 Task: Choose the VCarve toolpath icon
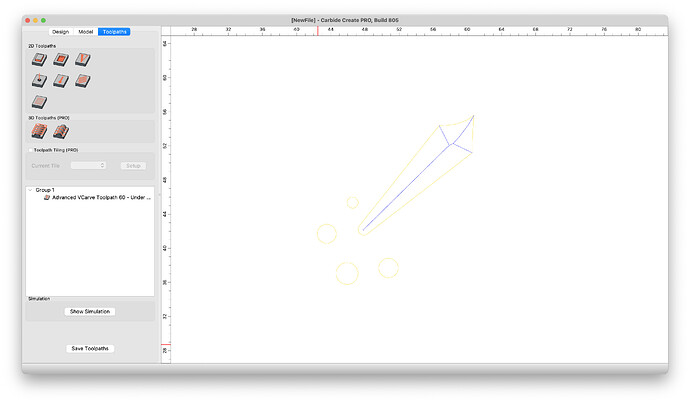point(83,60)
